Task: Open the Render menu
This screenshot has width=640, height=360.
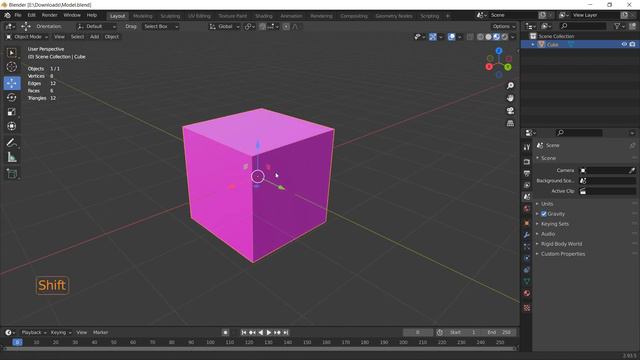Action: [x=49, y=15]
